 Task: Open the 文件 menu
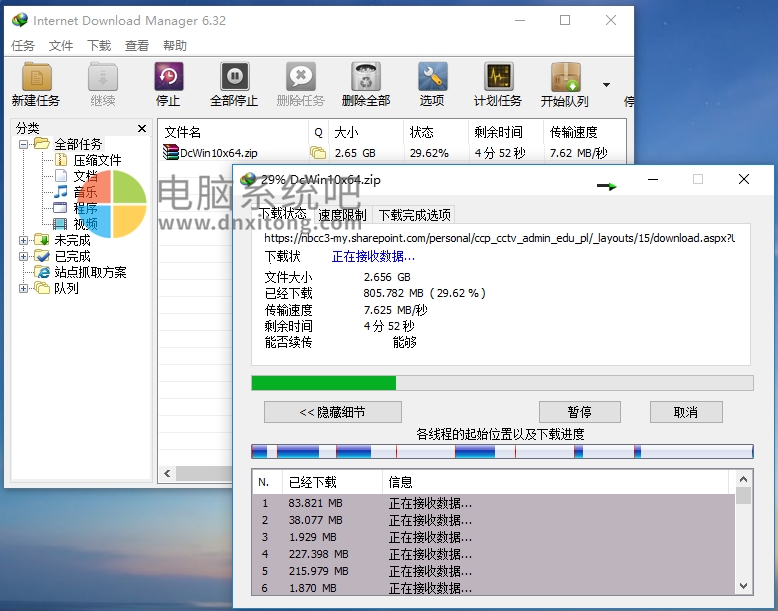pos(61,46)
